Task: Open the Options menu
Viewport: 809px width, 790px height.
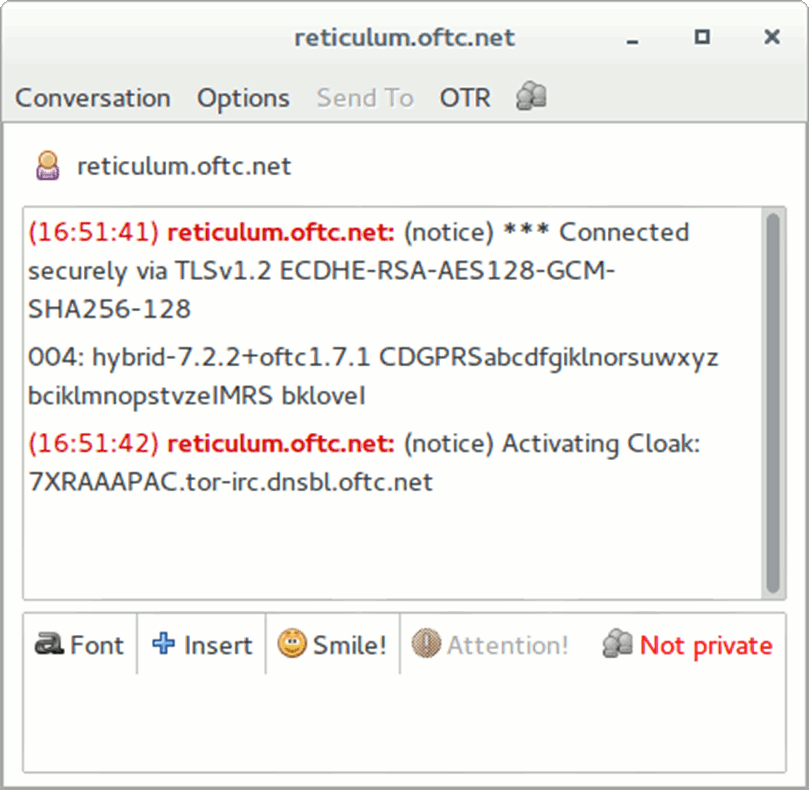Action: coord(243,98)
